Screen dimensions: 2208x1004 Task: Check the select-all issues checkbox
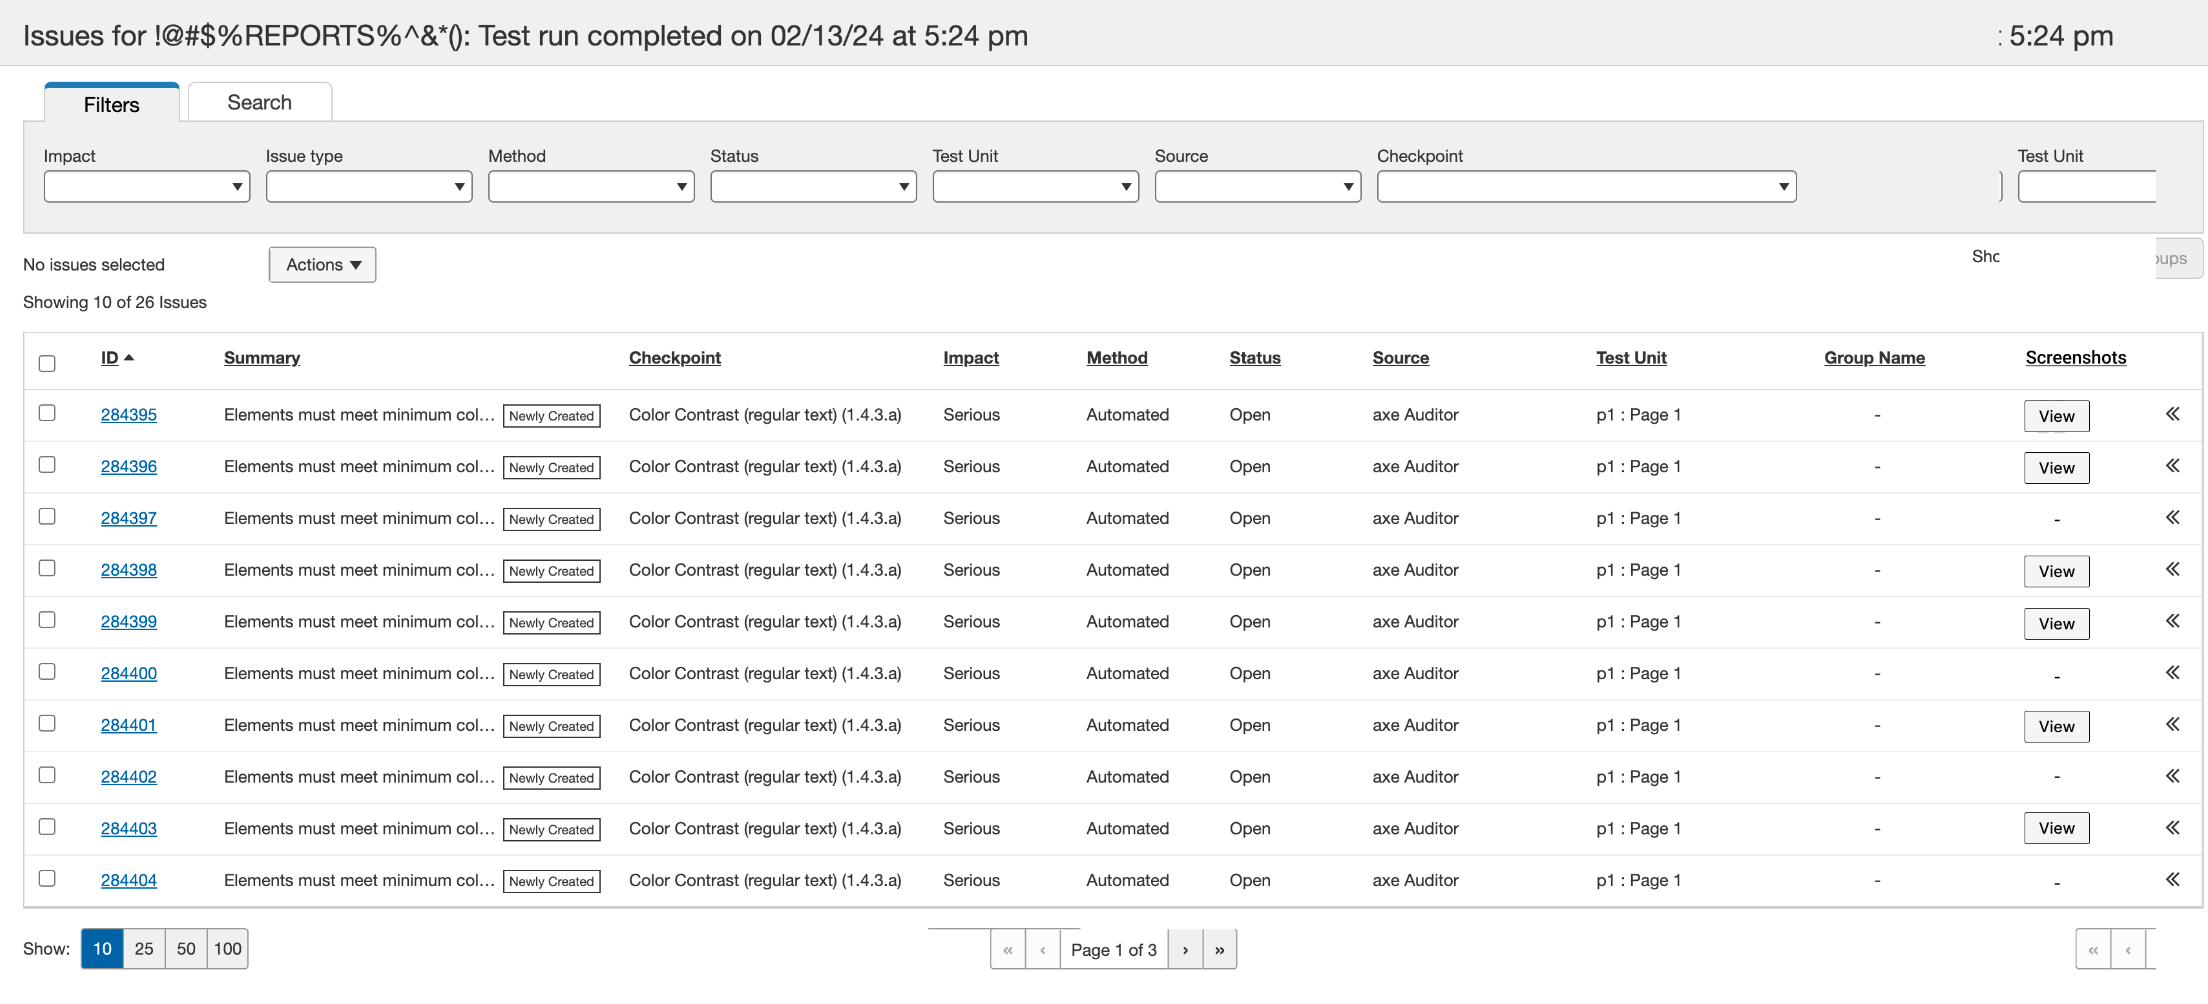point(47,363)
